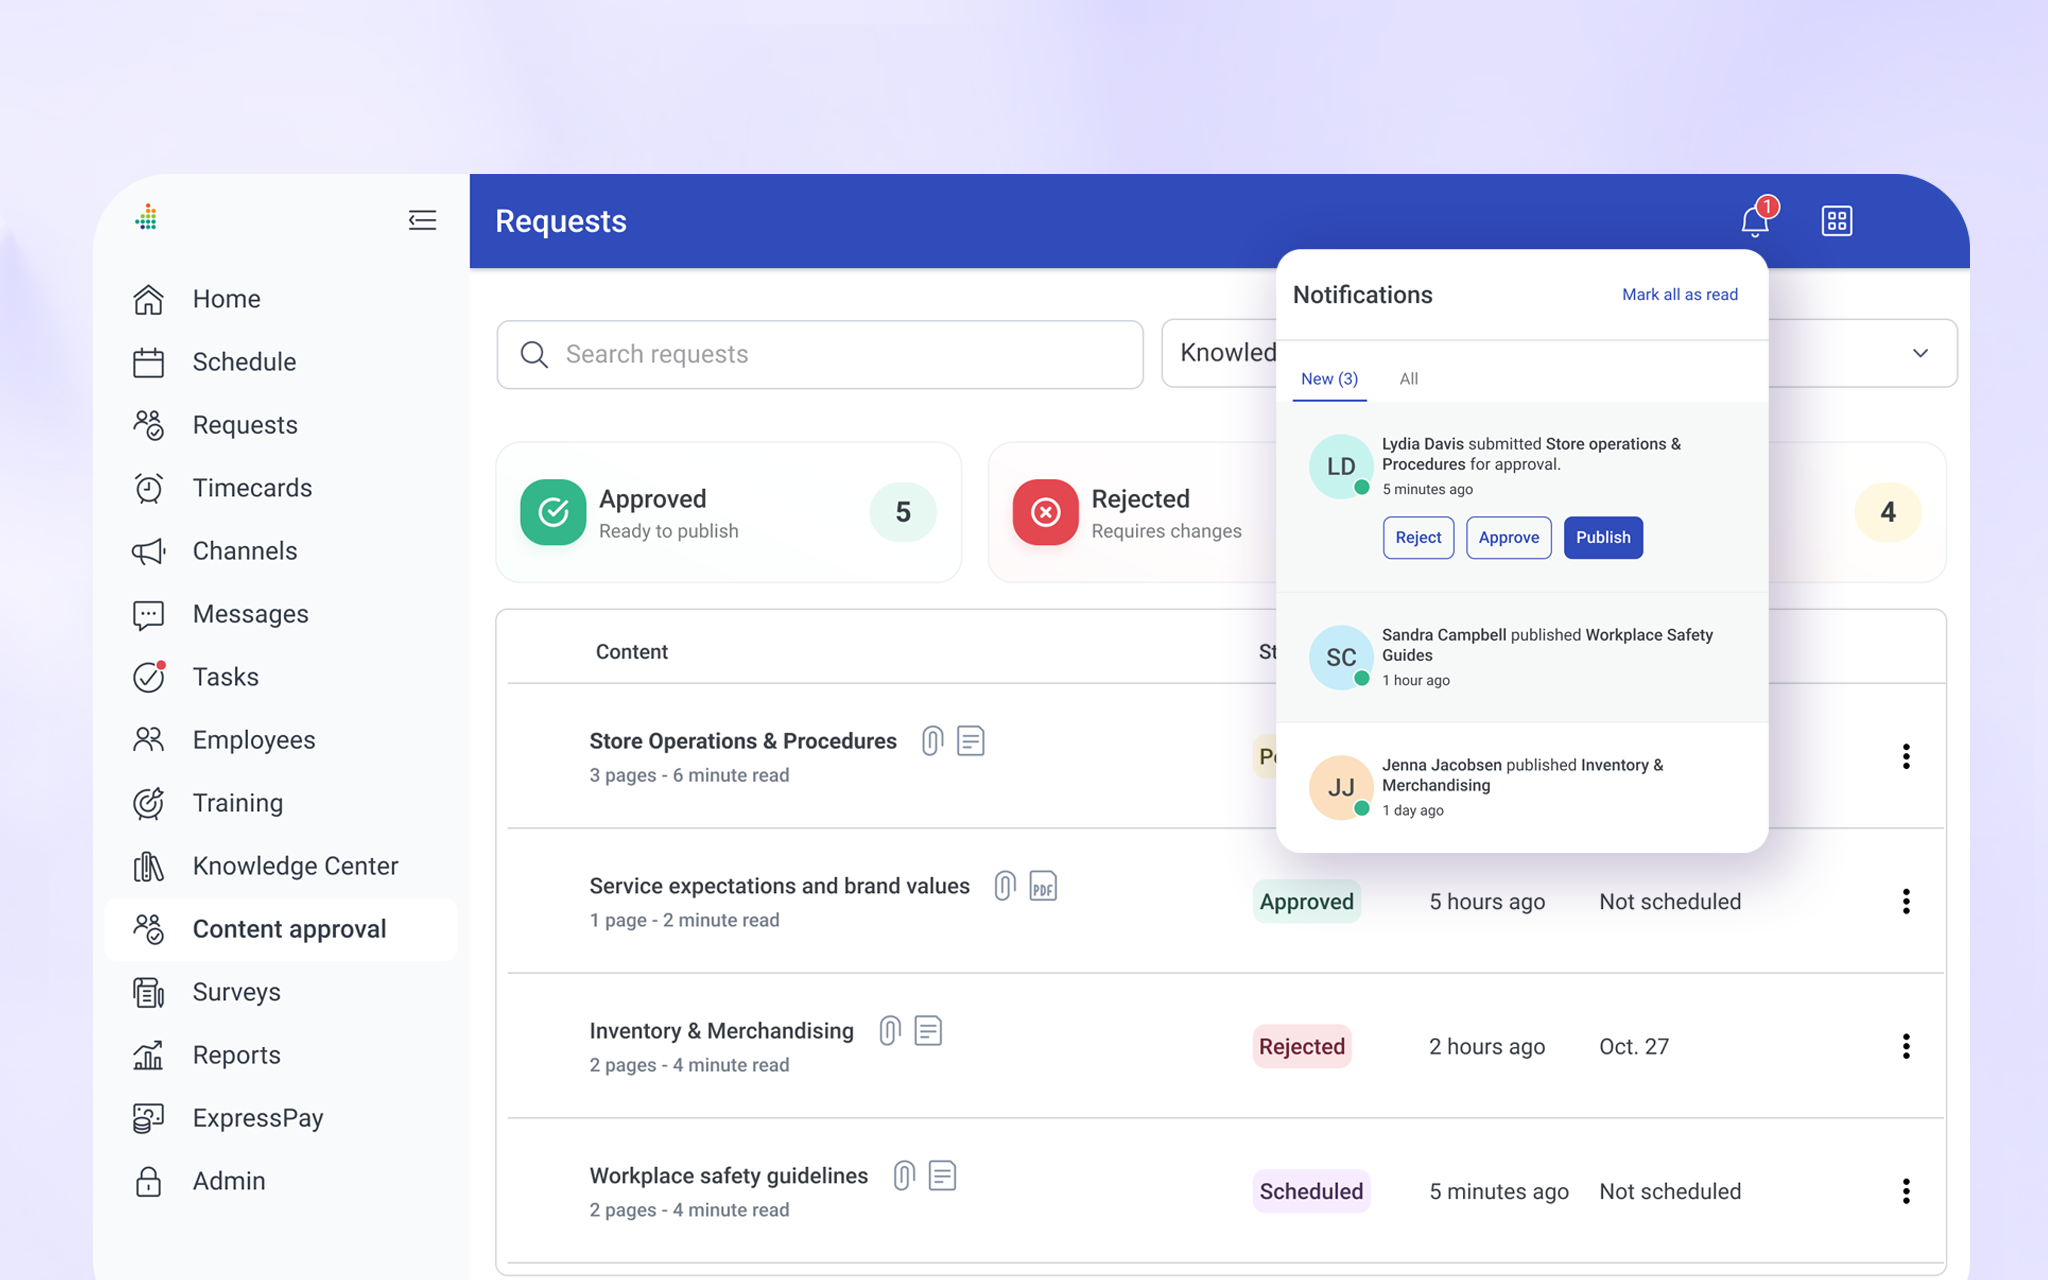Click the Reject button for Lydia's submission
Screen dimensions: 2048x1280
(x=1417, y=538)
